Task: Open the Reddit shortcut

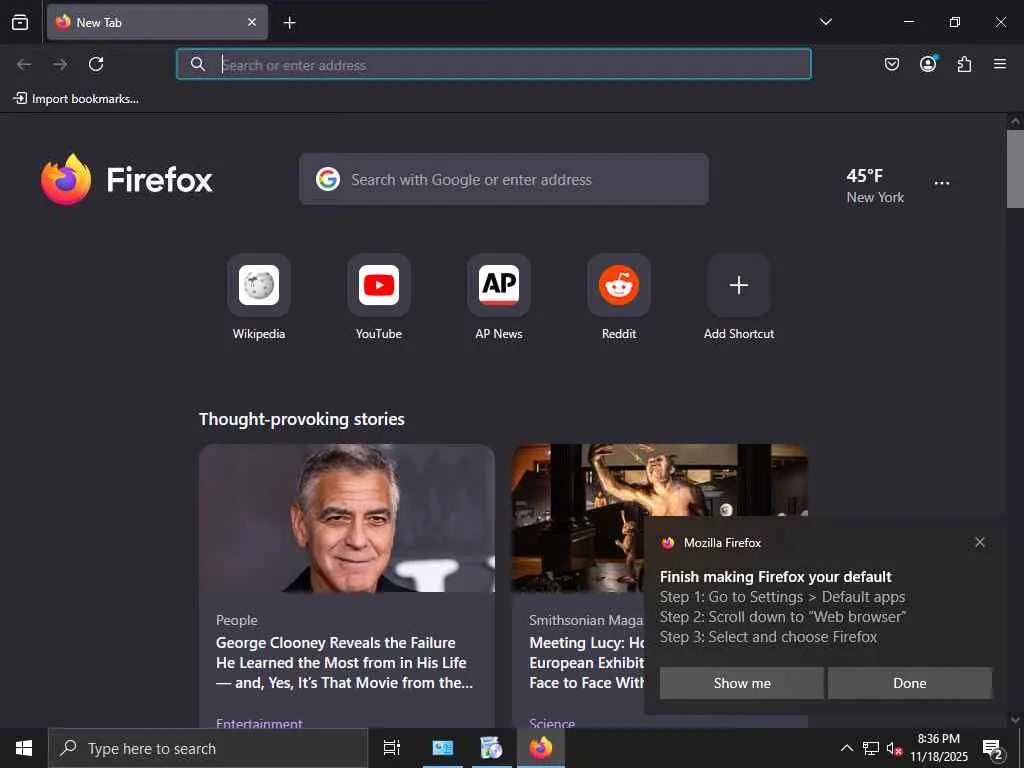Action: [x=619, y=297]
